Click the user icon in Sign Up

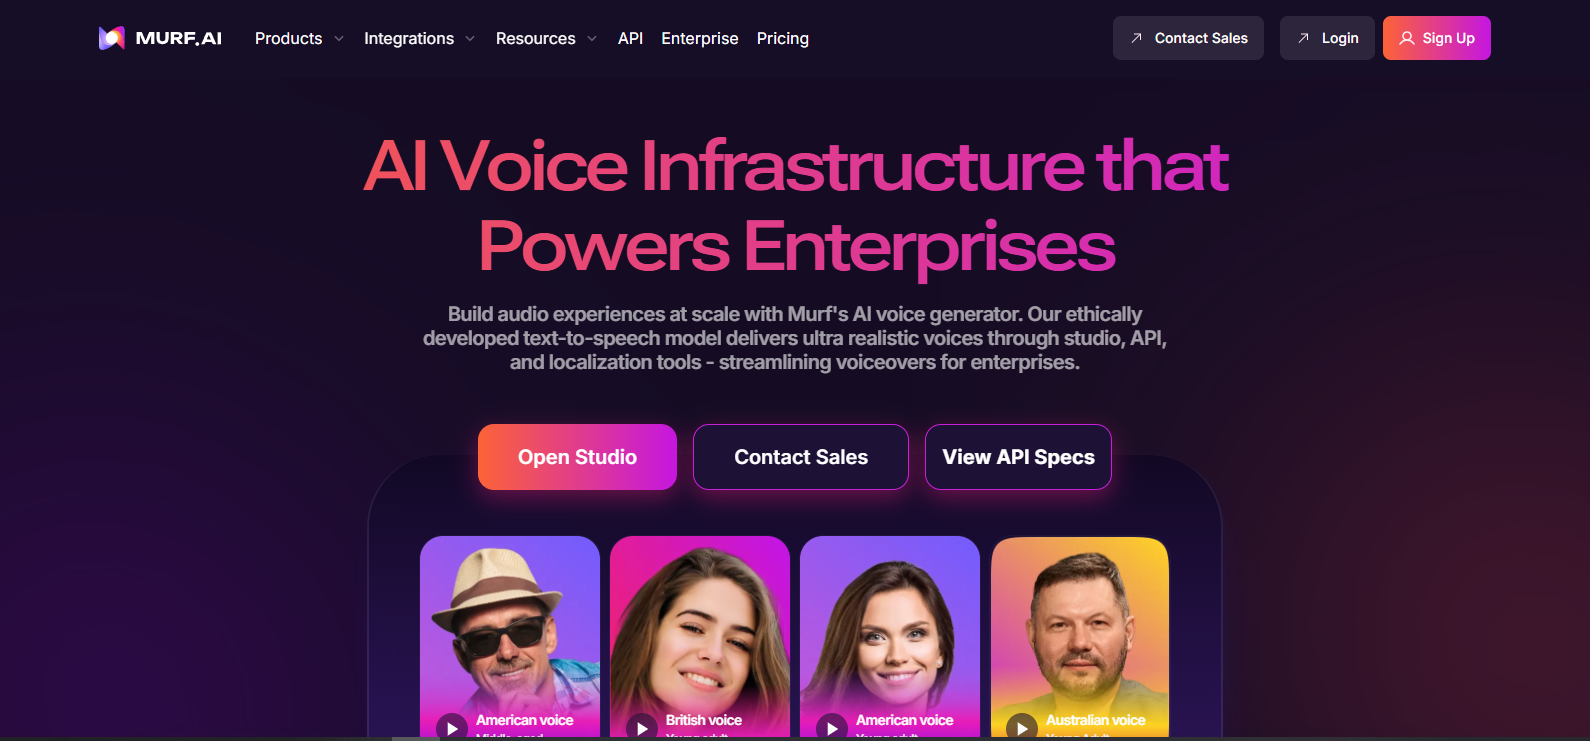(x=1407, y=38)
